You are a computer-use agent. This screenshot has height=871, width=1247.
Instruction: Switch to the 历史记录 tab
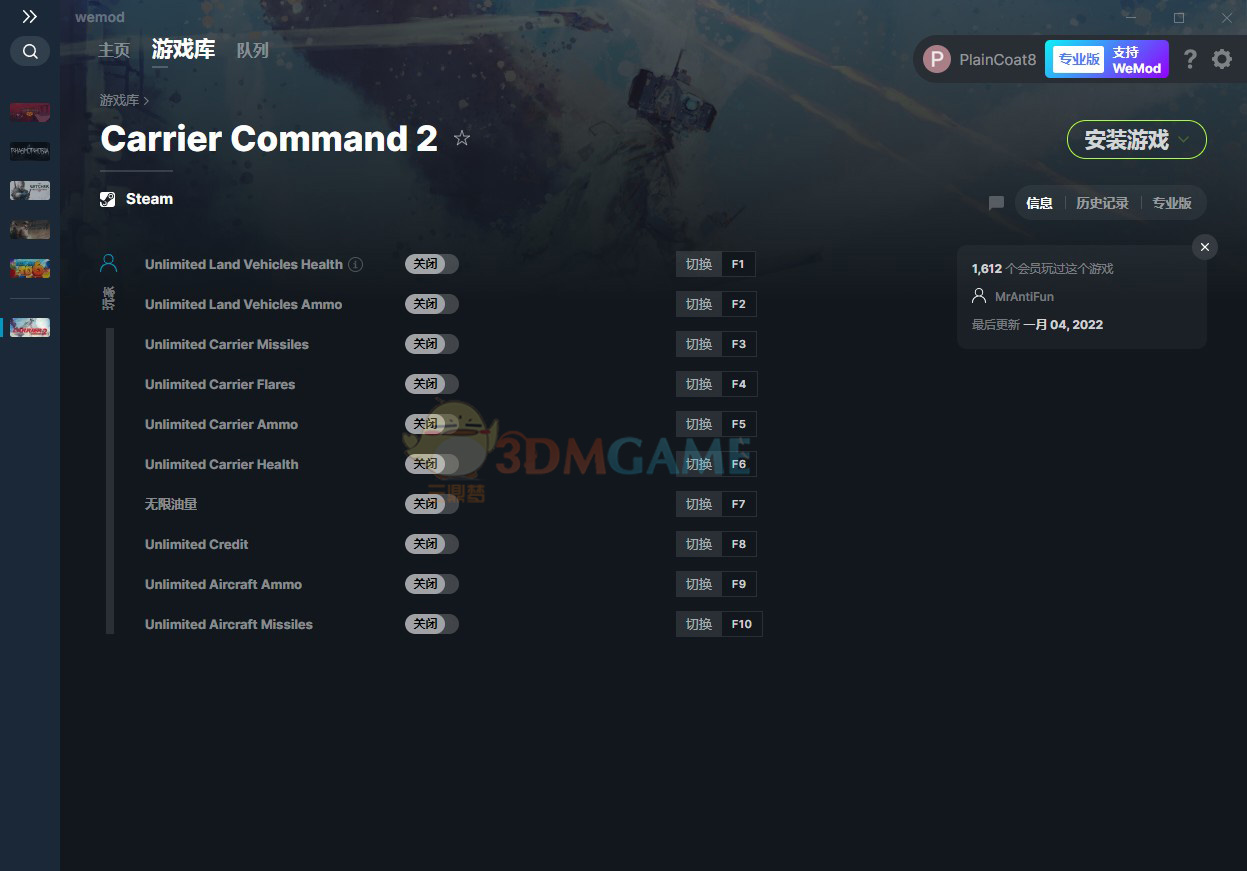pos(1102,203)
